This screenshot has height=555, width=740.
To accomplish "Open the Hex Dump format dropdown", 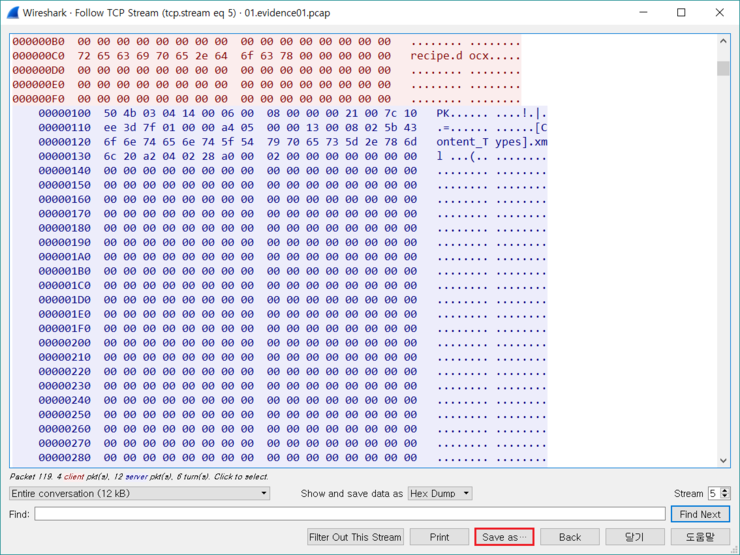I will (440, 493).
